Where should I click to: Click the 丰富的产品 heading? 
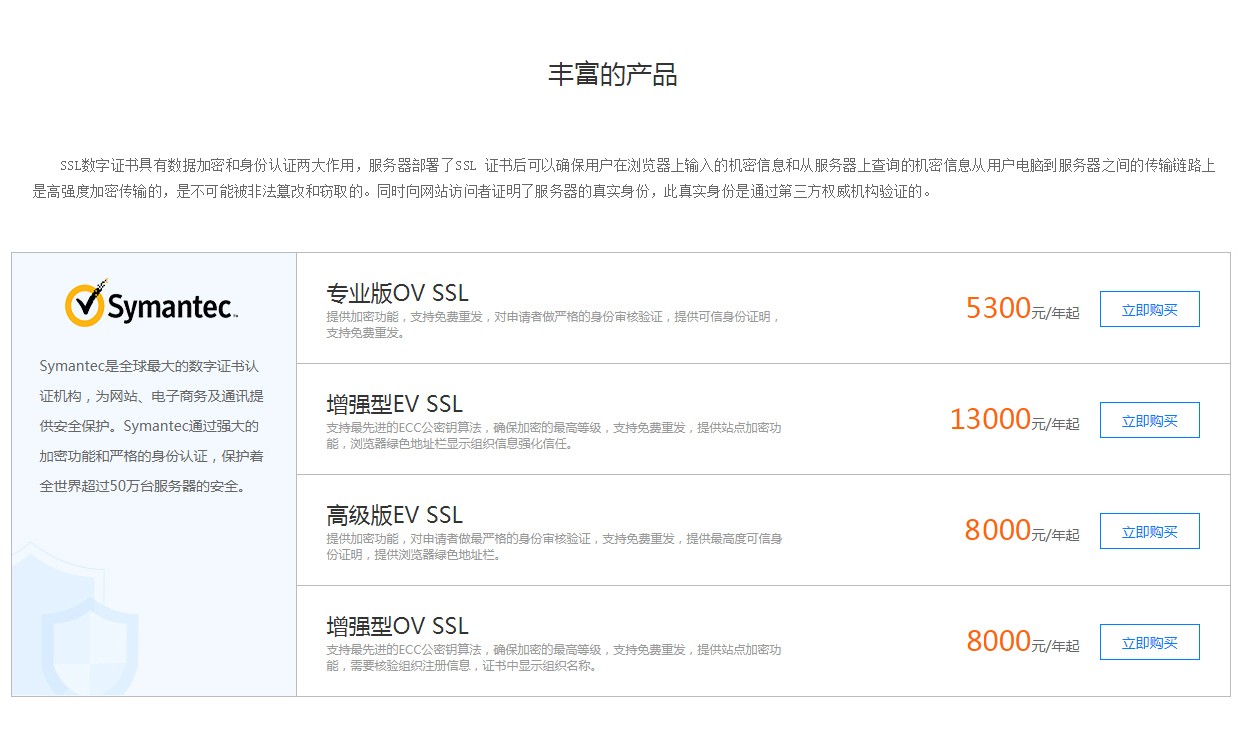[613, 74]
